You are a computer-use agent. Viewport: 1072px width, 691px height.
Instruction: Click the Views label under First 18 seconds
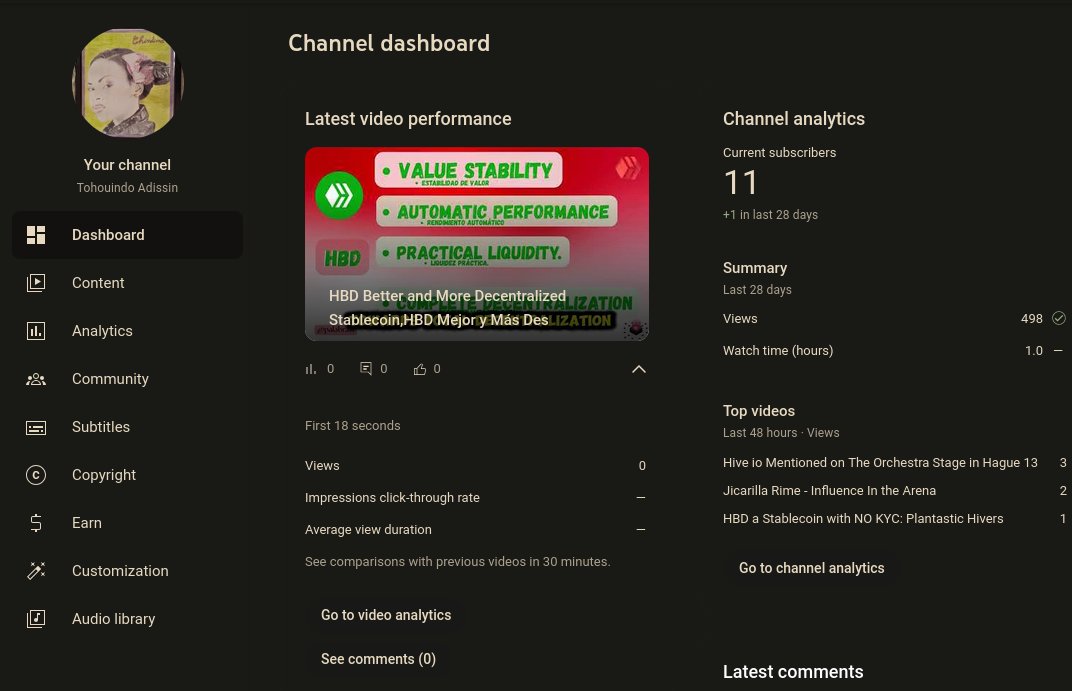pos(322,465)
